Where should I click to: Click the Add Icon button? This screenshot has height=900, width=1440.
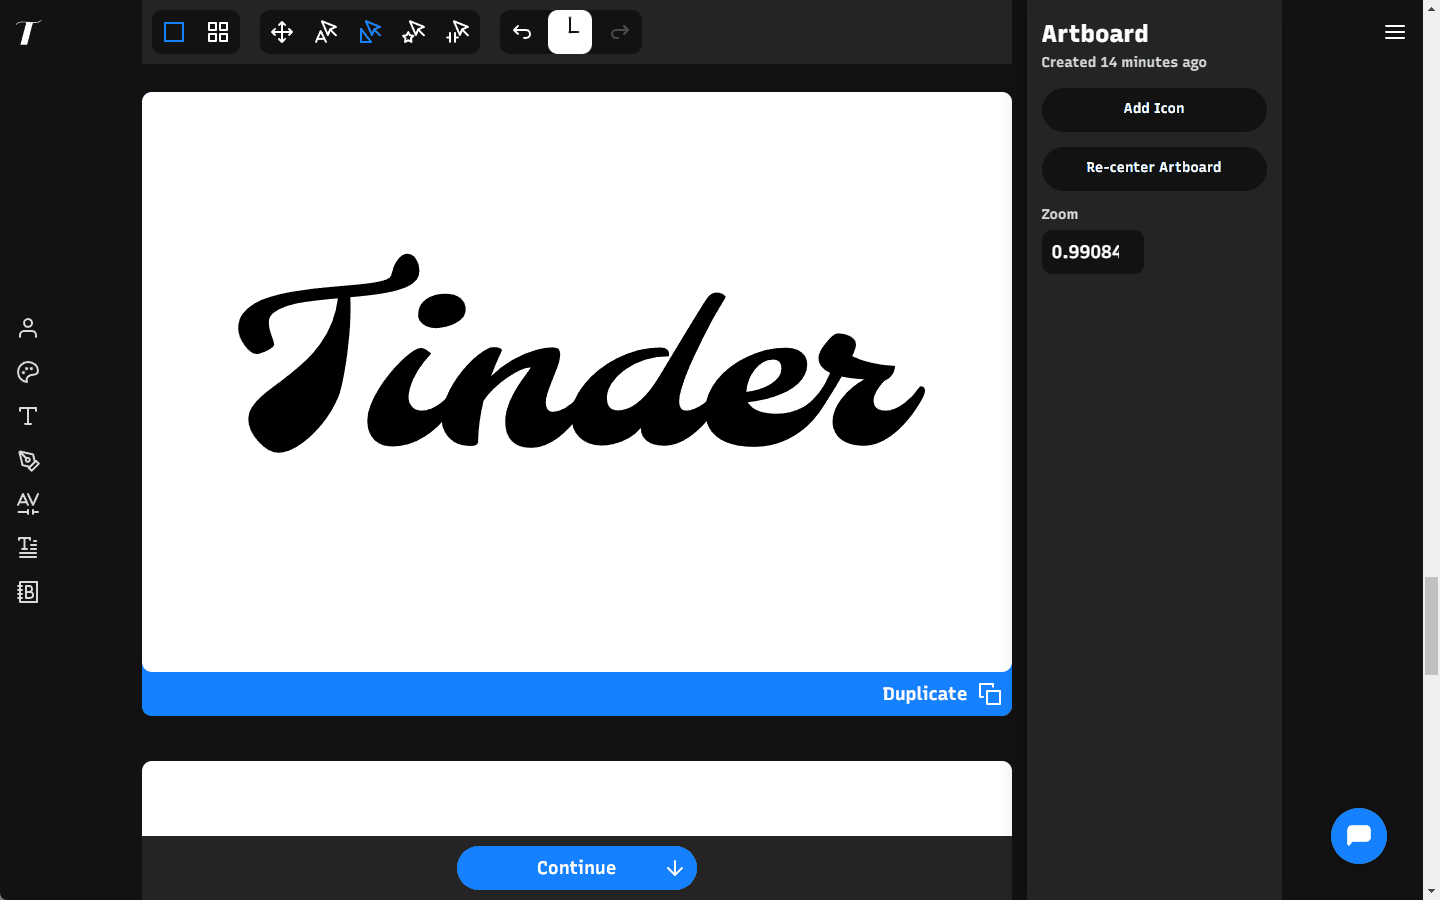(x=1153, y=109)
